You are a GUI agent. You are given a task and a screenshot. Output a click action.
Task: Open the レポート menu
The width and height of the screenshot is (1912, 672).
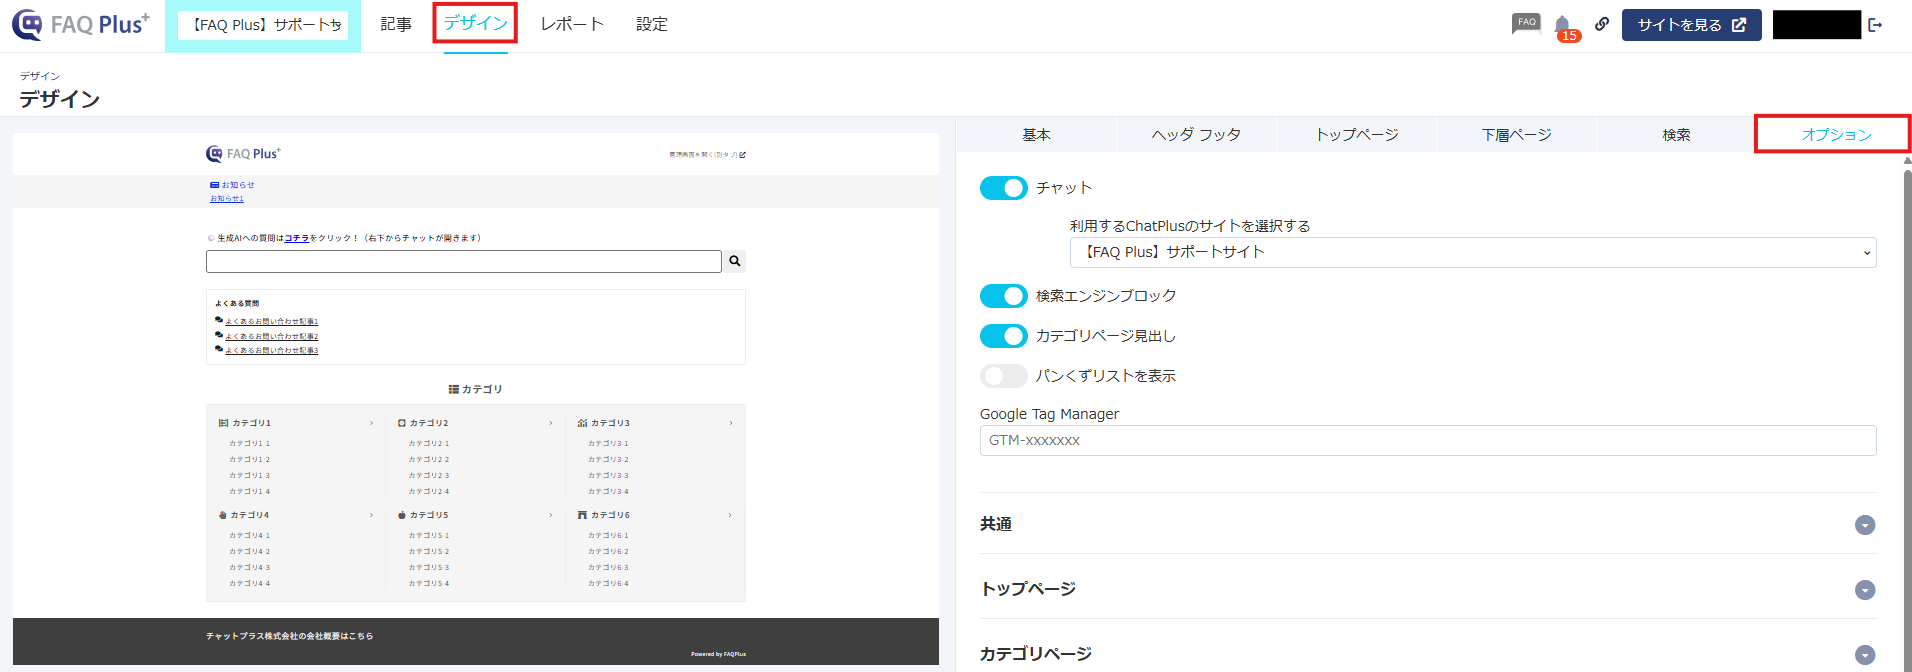572,24
